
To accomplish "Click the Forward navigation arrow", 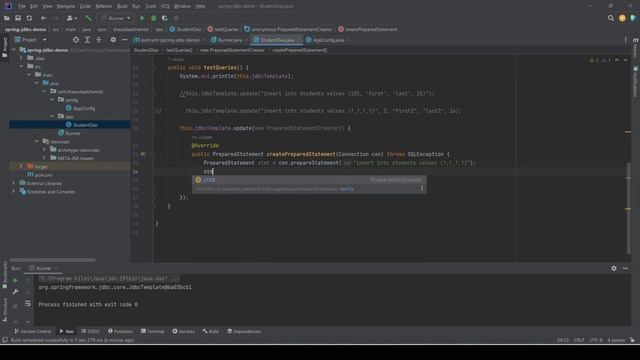I will tap(56, 18).
